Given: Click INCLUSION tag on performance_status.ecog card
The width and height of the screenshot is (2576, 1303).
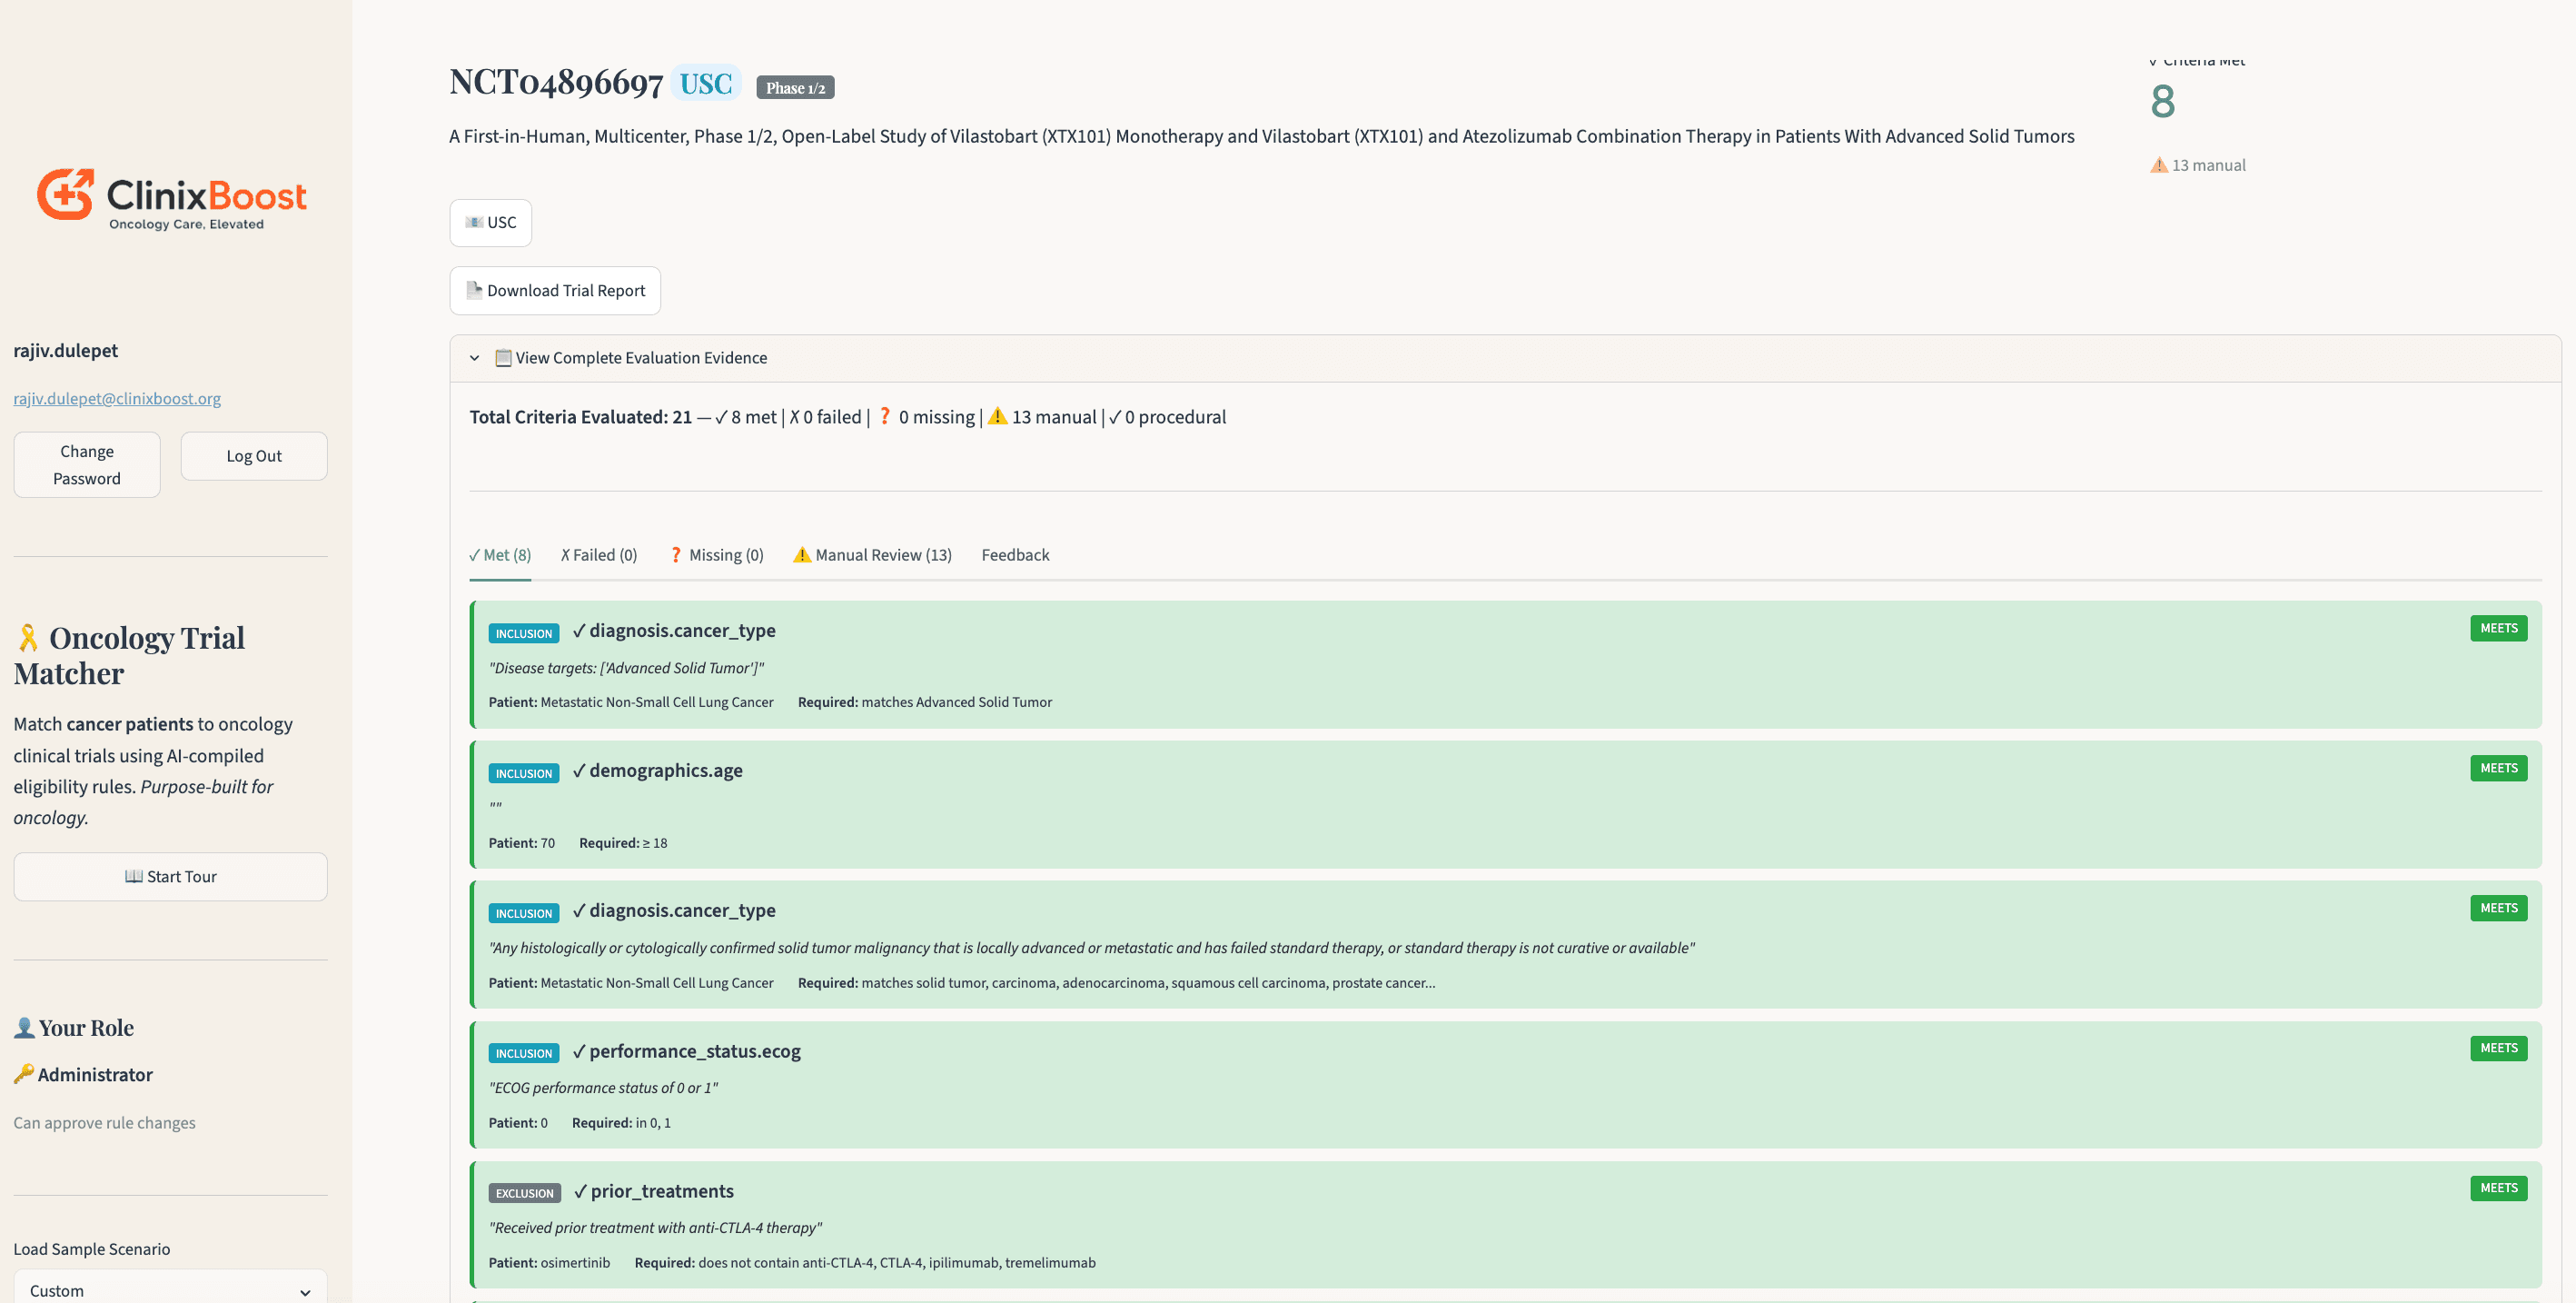Looking at the screenshot, I should click(523, 1053).
